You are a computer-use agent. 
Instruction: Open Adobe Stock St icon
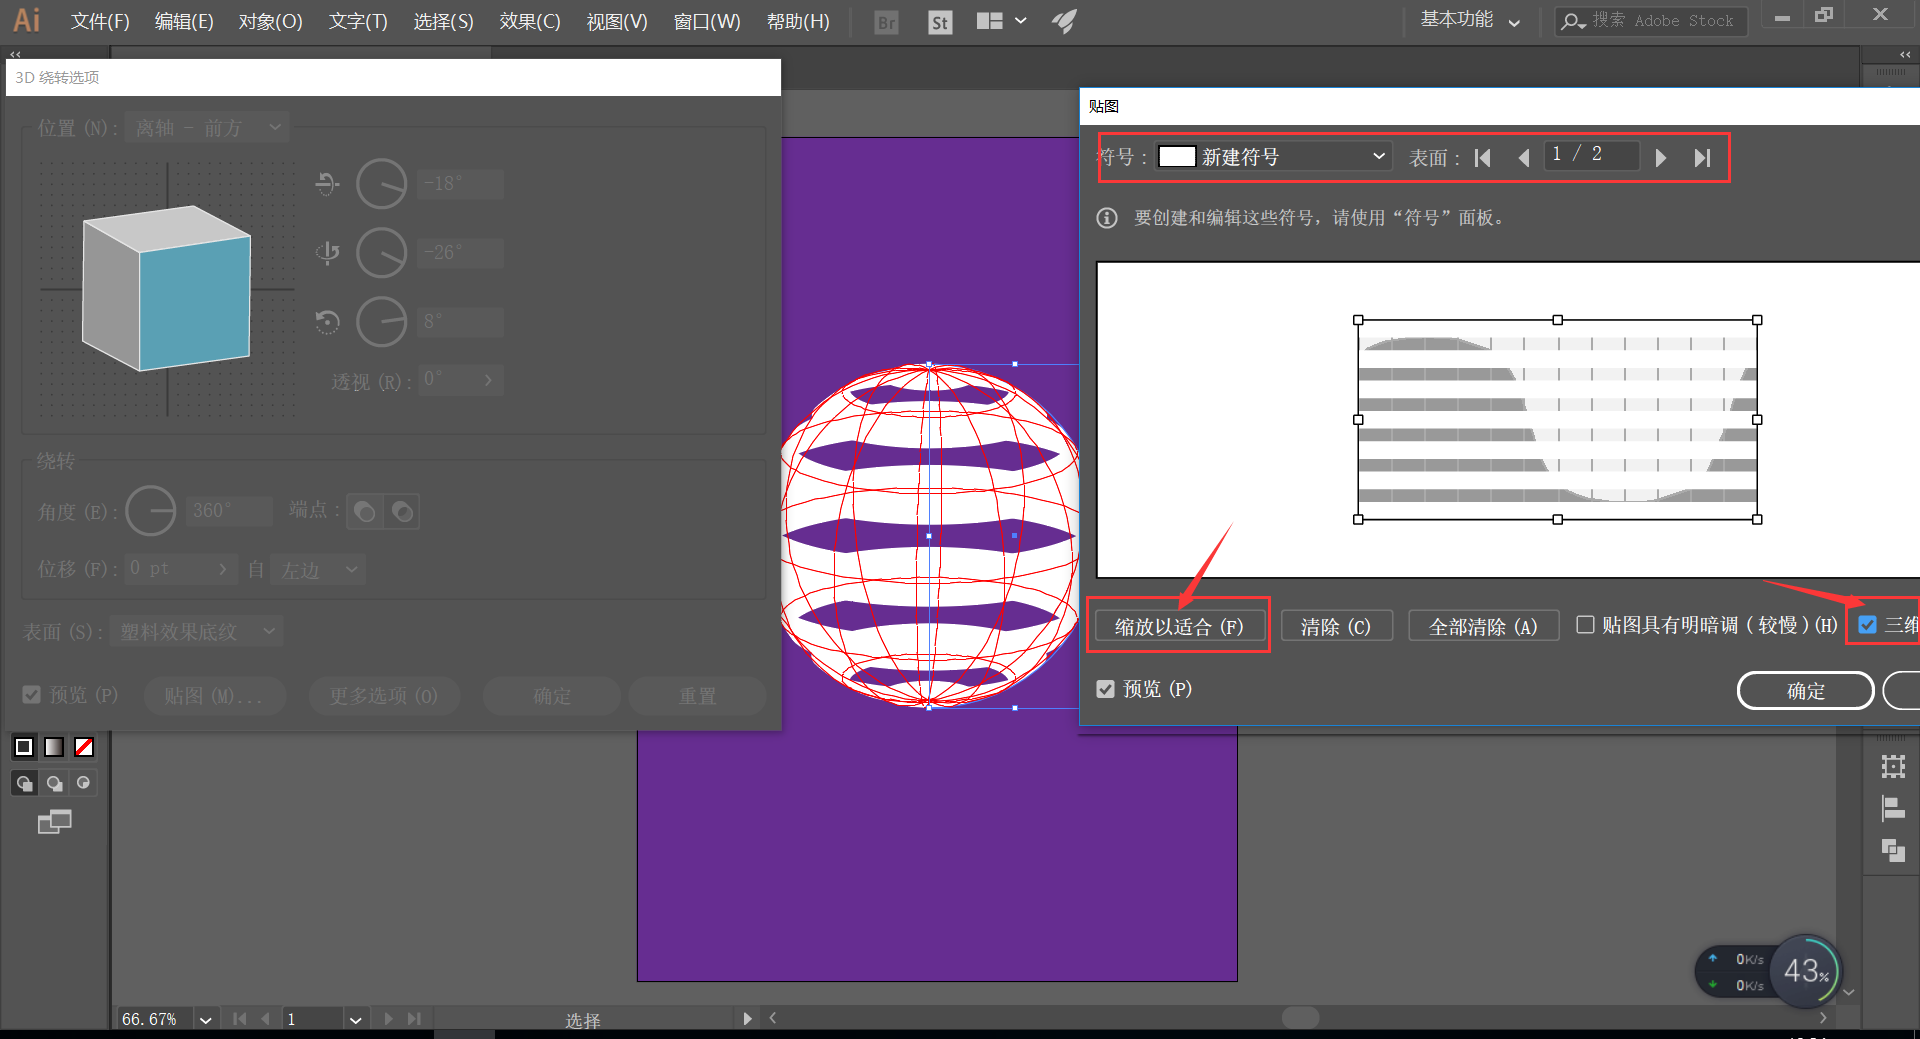(940, 22)
